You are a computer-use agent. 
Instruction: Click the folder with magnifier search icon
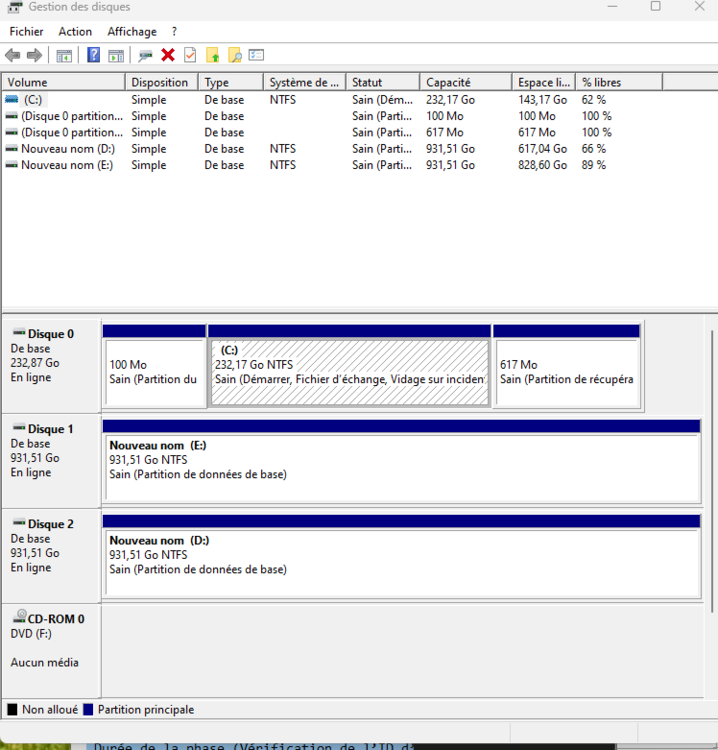tap(235, 56)
